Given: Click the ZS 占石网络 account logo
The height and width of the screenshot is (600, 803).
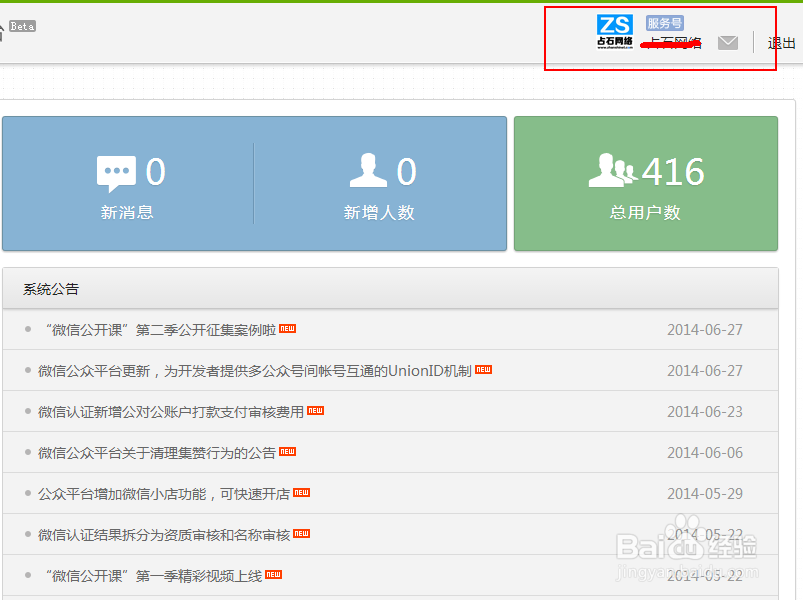Looking at the screenshot, I should [614, 30].
